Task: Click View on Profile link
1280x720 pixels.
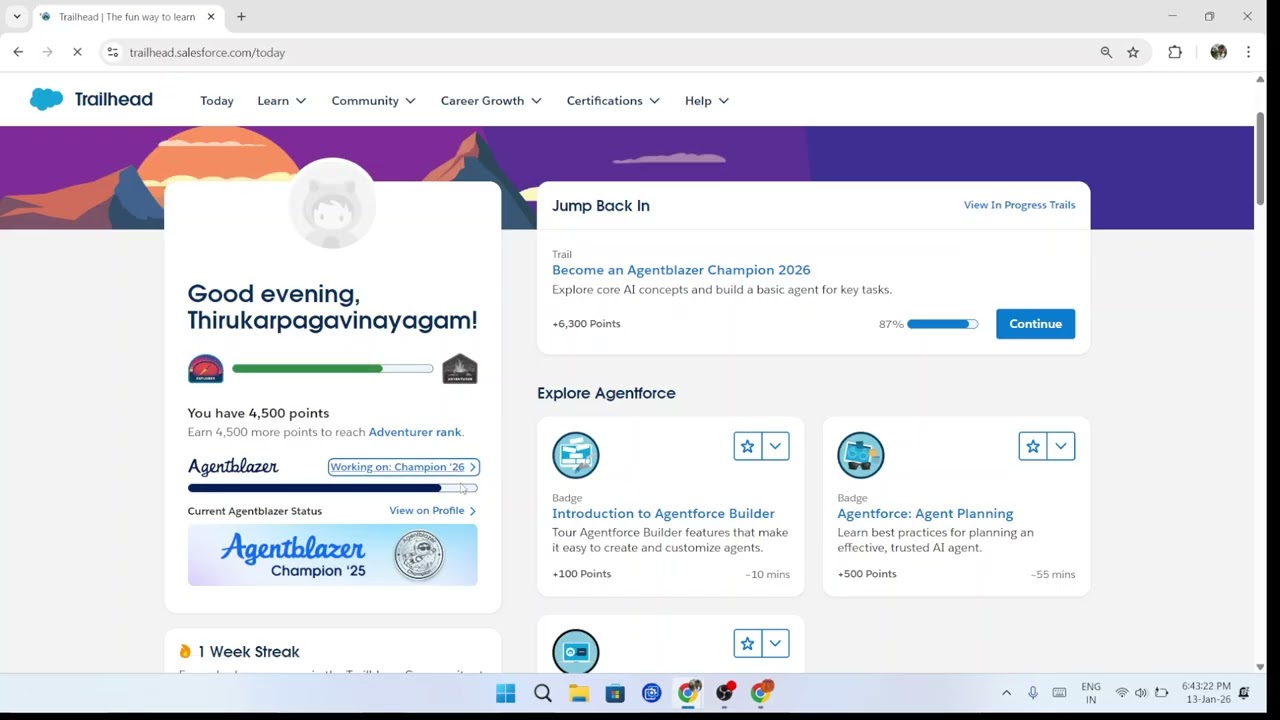Action: point(432,511)
